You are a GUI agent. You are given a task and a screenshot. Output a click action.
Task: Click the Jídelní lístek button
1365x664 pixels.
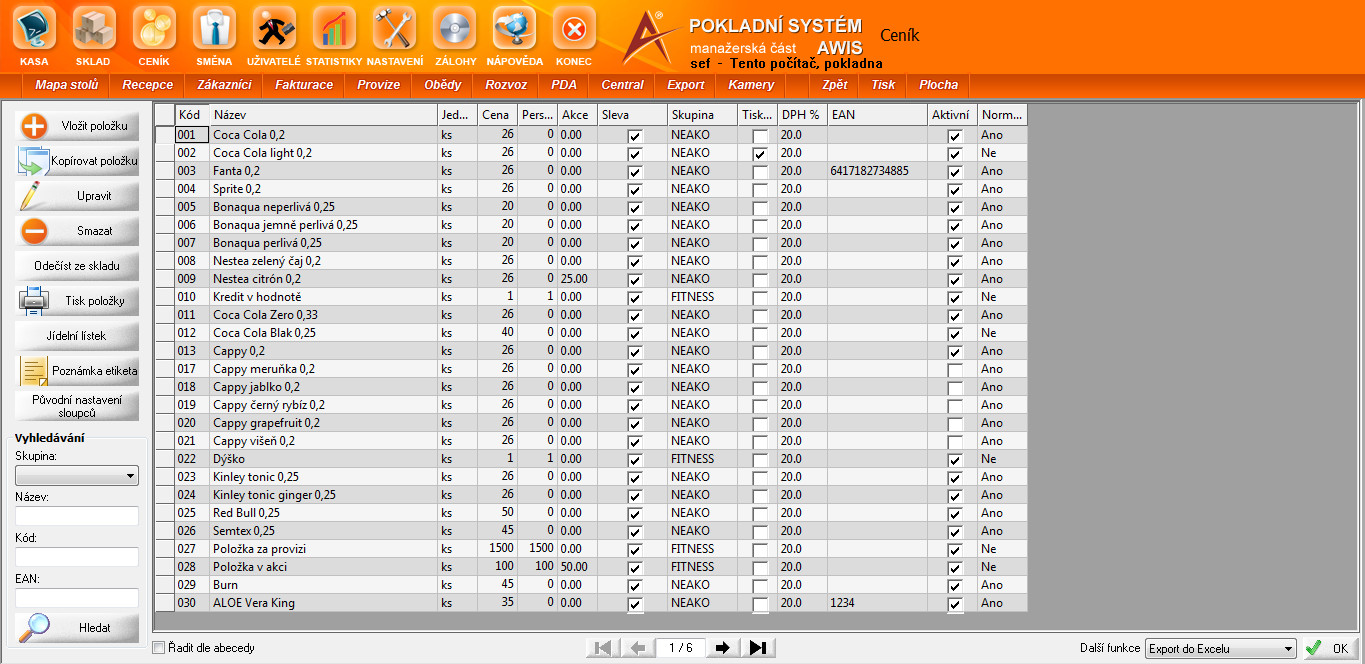pos(77,336)
